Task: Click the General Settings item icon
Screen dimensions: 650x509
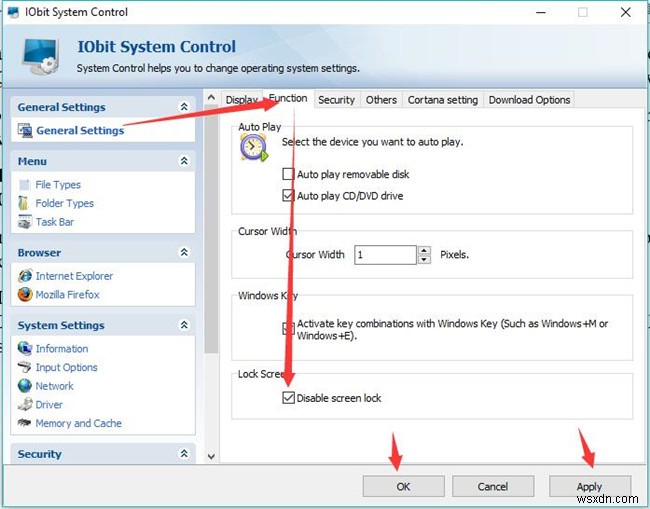Action: click(x=25, y=130)
